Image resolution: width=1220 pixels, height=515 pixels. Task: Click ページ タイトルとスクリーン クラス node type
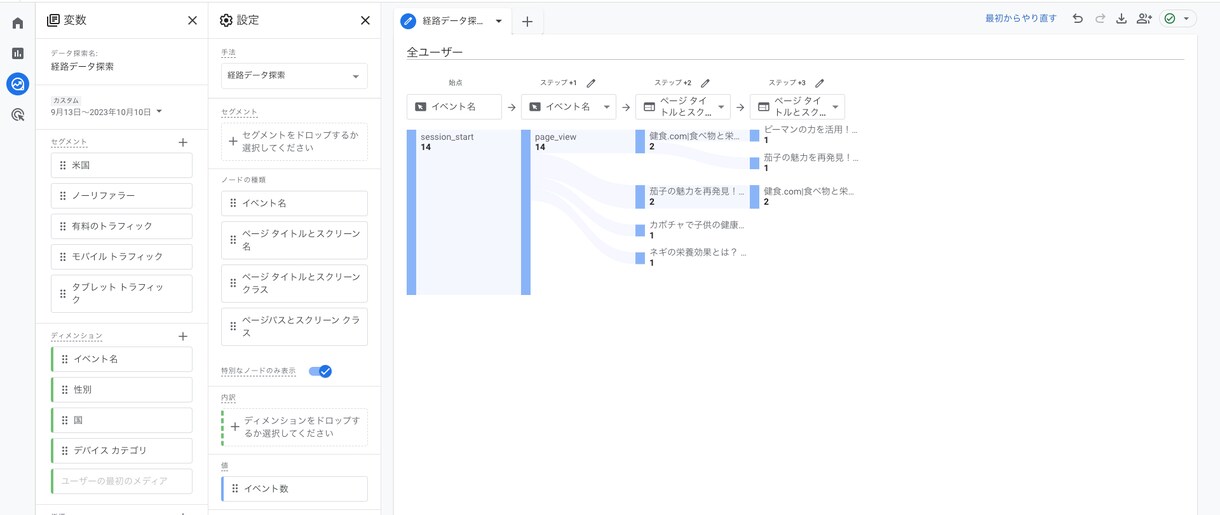click(294, 284)
